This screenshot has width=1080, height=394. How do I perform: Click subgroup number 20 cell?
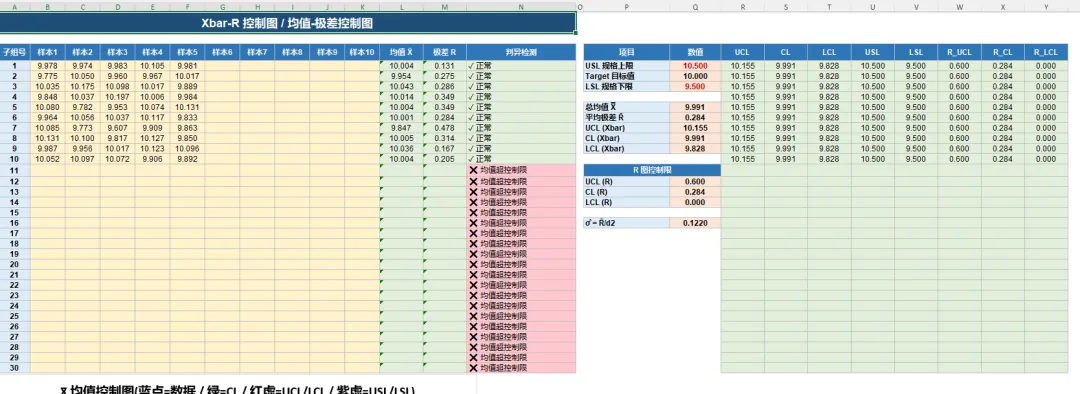(x=14, y=265)
